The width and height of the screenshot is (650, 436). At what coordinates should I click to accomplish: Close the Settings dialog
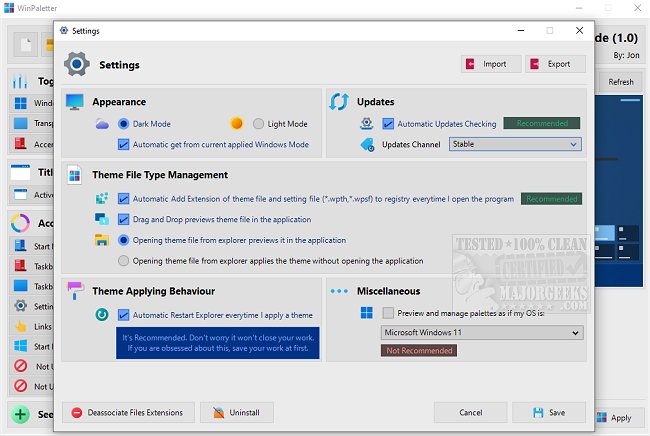click(x=579, y=30)
